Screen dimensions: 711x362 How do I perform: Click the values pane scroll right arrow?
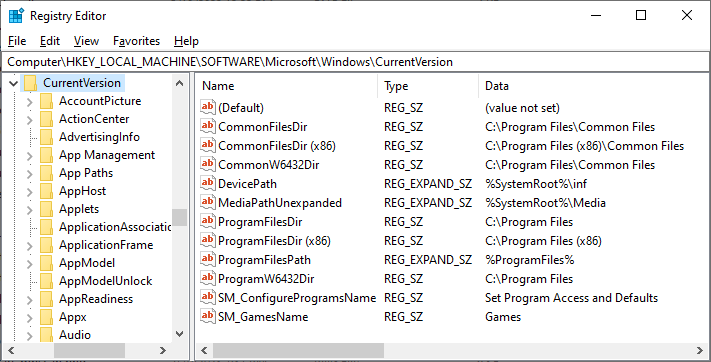click(x=700, y=350)
